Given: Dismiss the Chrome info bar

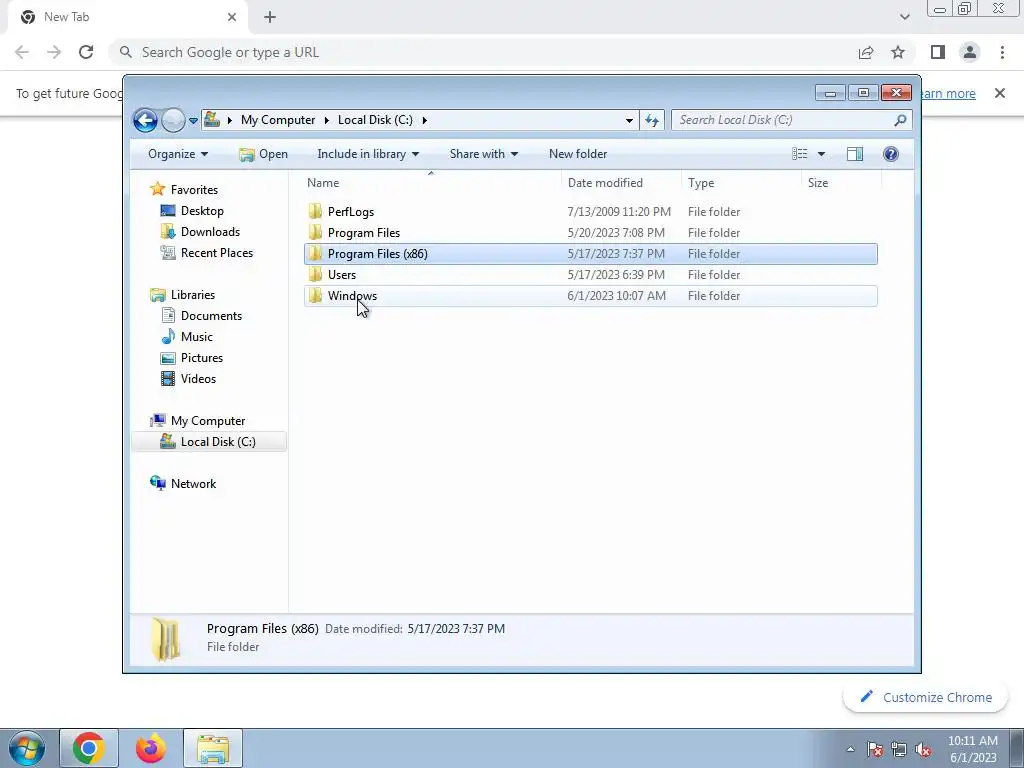Looking at the screenshot, I should click(x=999, y=93).
